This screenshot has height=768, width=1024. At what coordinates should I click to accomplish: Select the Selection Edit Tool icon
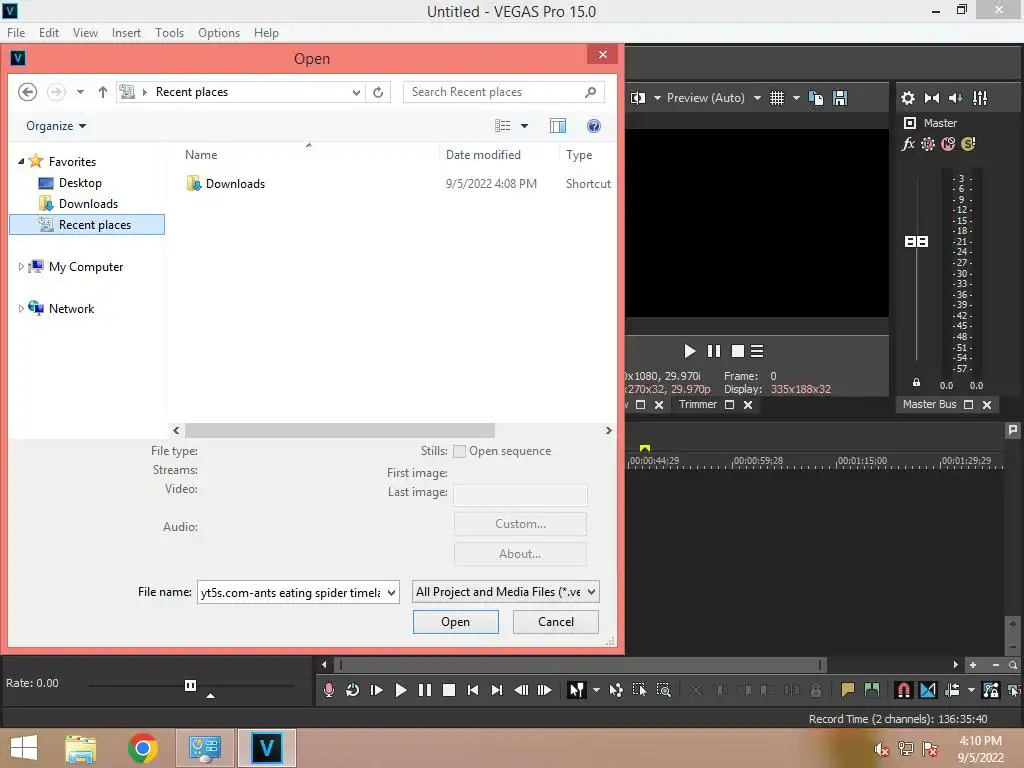pyautogui.click(x=639, y=690)
